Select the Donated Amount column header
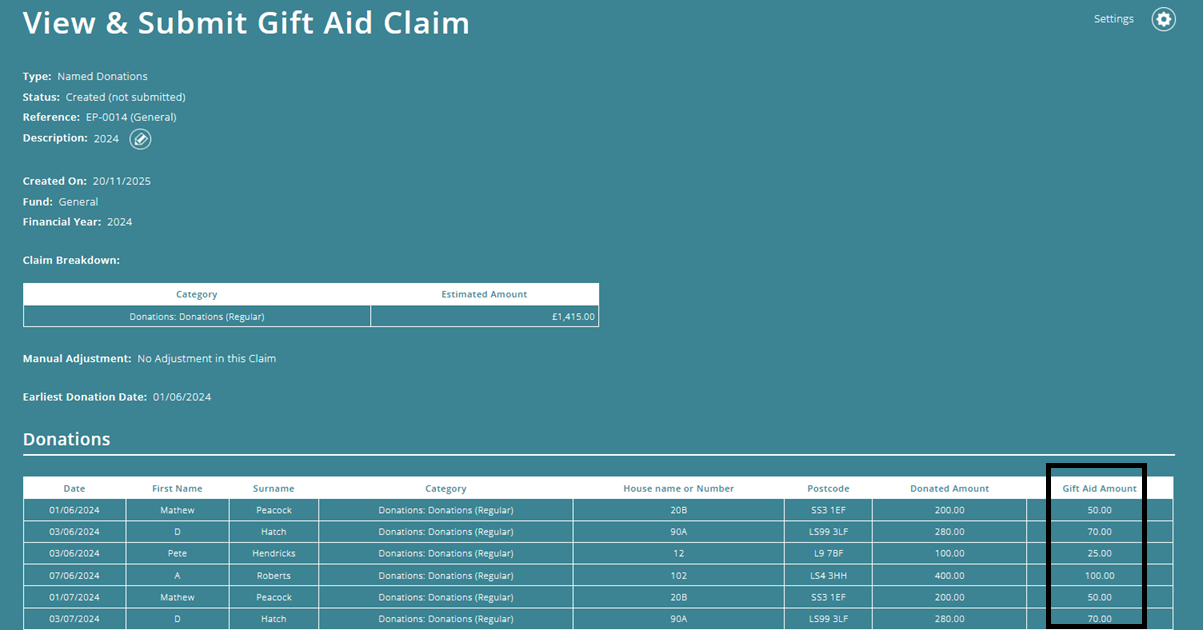Viewport: 1203px width, 630px height. click(948, 488)
